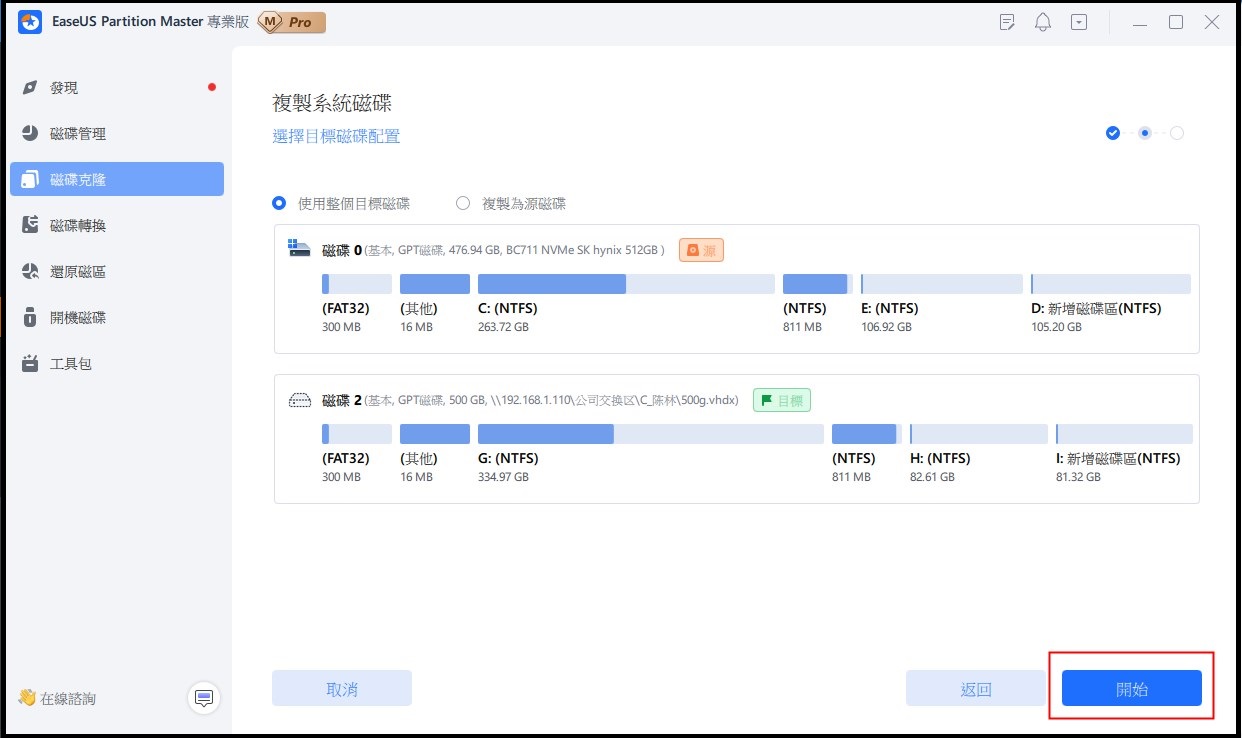Open 磁碟轉換 in the sidebar
This screenshot has width=1242, height=738.
click(77, 226)
